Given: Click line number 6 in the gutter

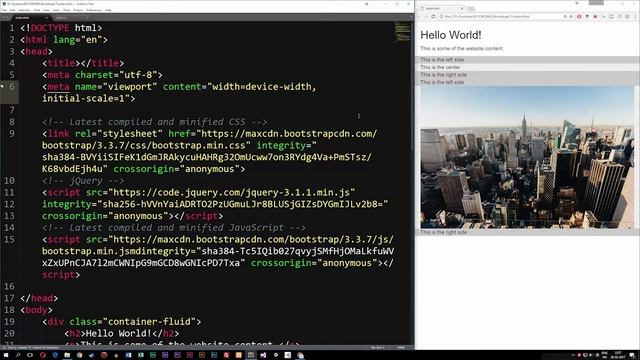Looking at the screenshot, I should point(12,87).
